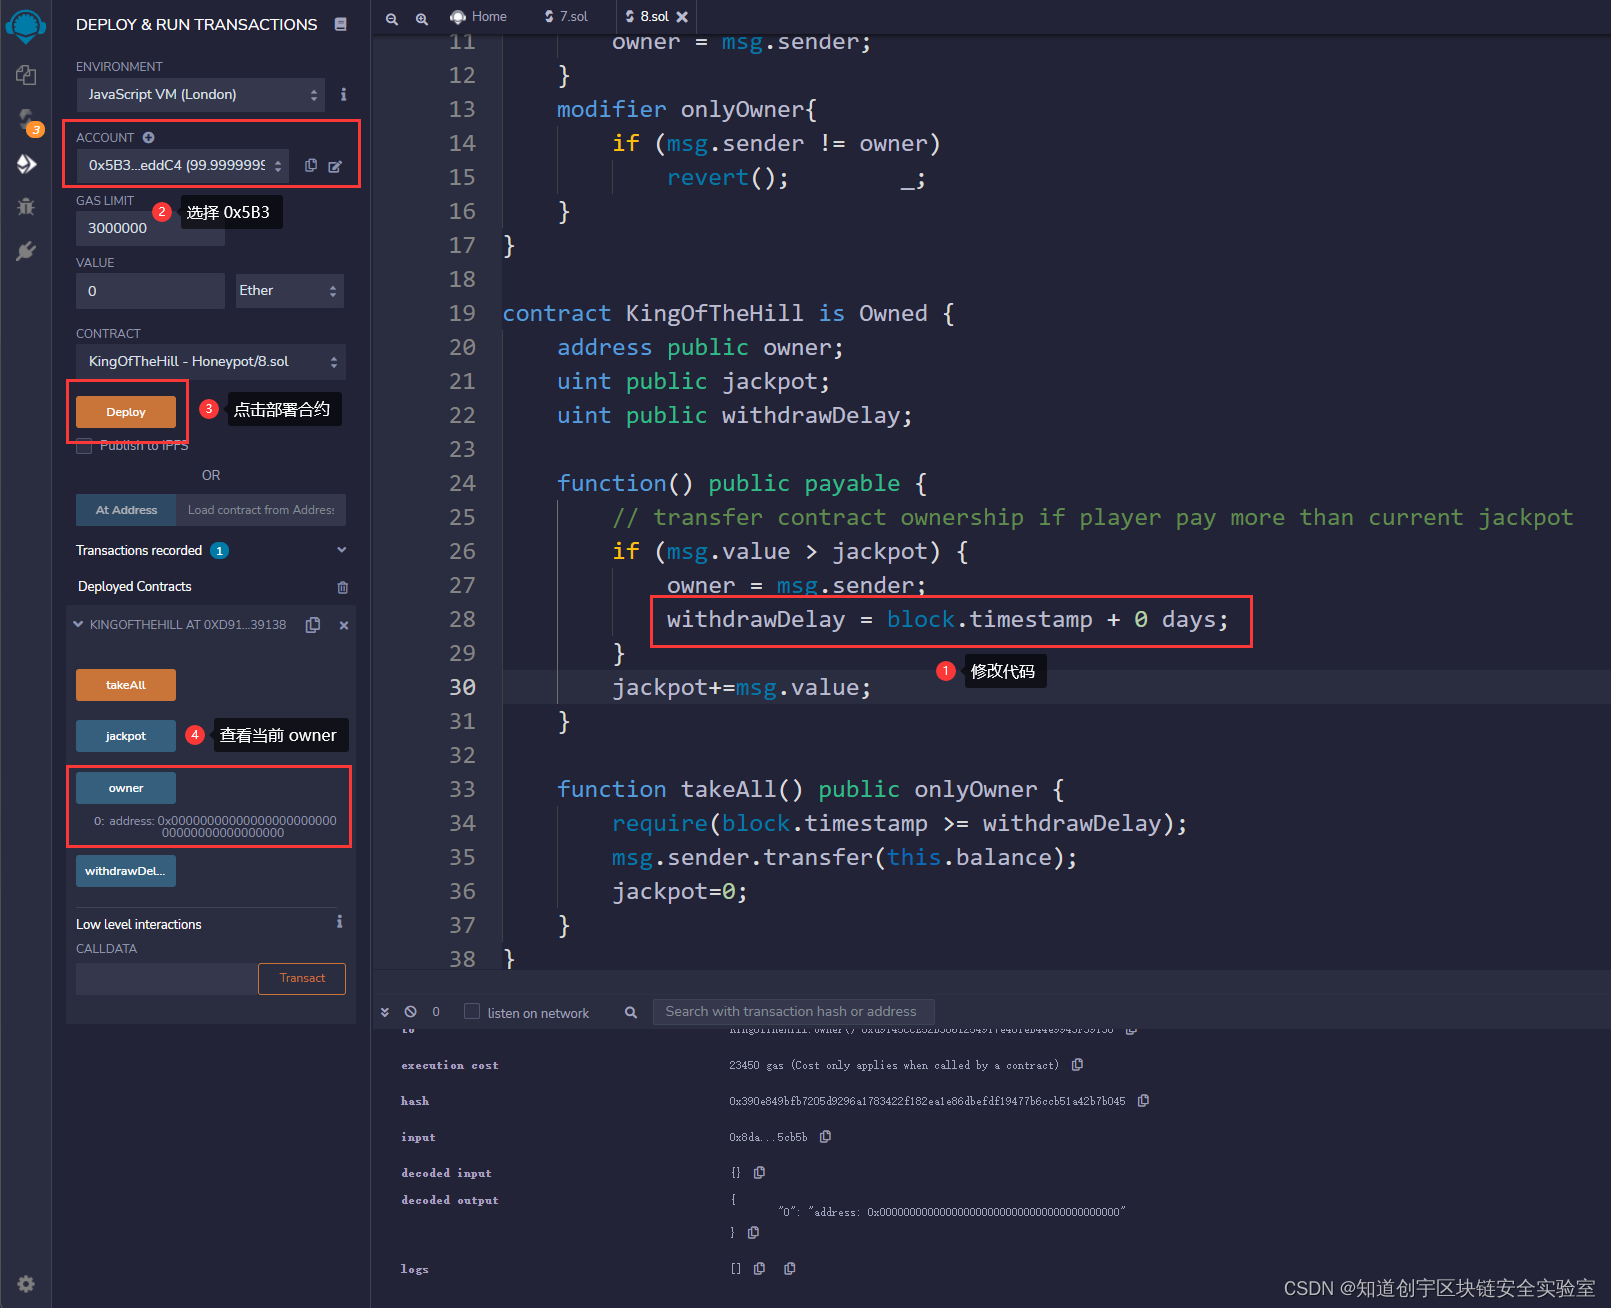Focus the CALLDATA input field
The height and width of the screenshot is (1308, 1611).
167,979
